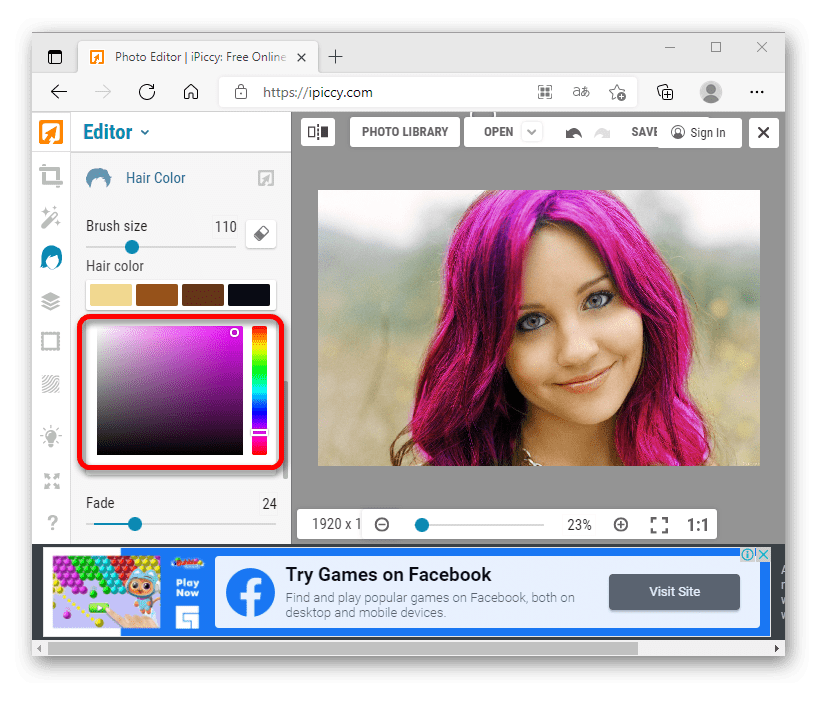
Task: Select the Crop tool in the sidebar
Action: pyautogui.click(x=50, y=177)
